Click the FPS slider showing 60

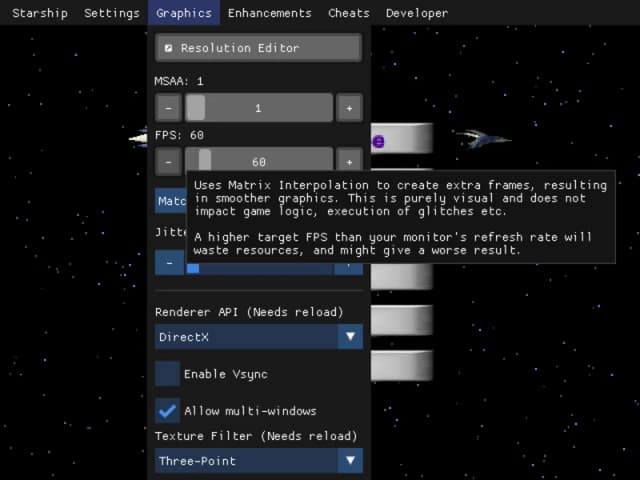pos(259,160)
